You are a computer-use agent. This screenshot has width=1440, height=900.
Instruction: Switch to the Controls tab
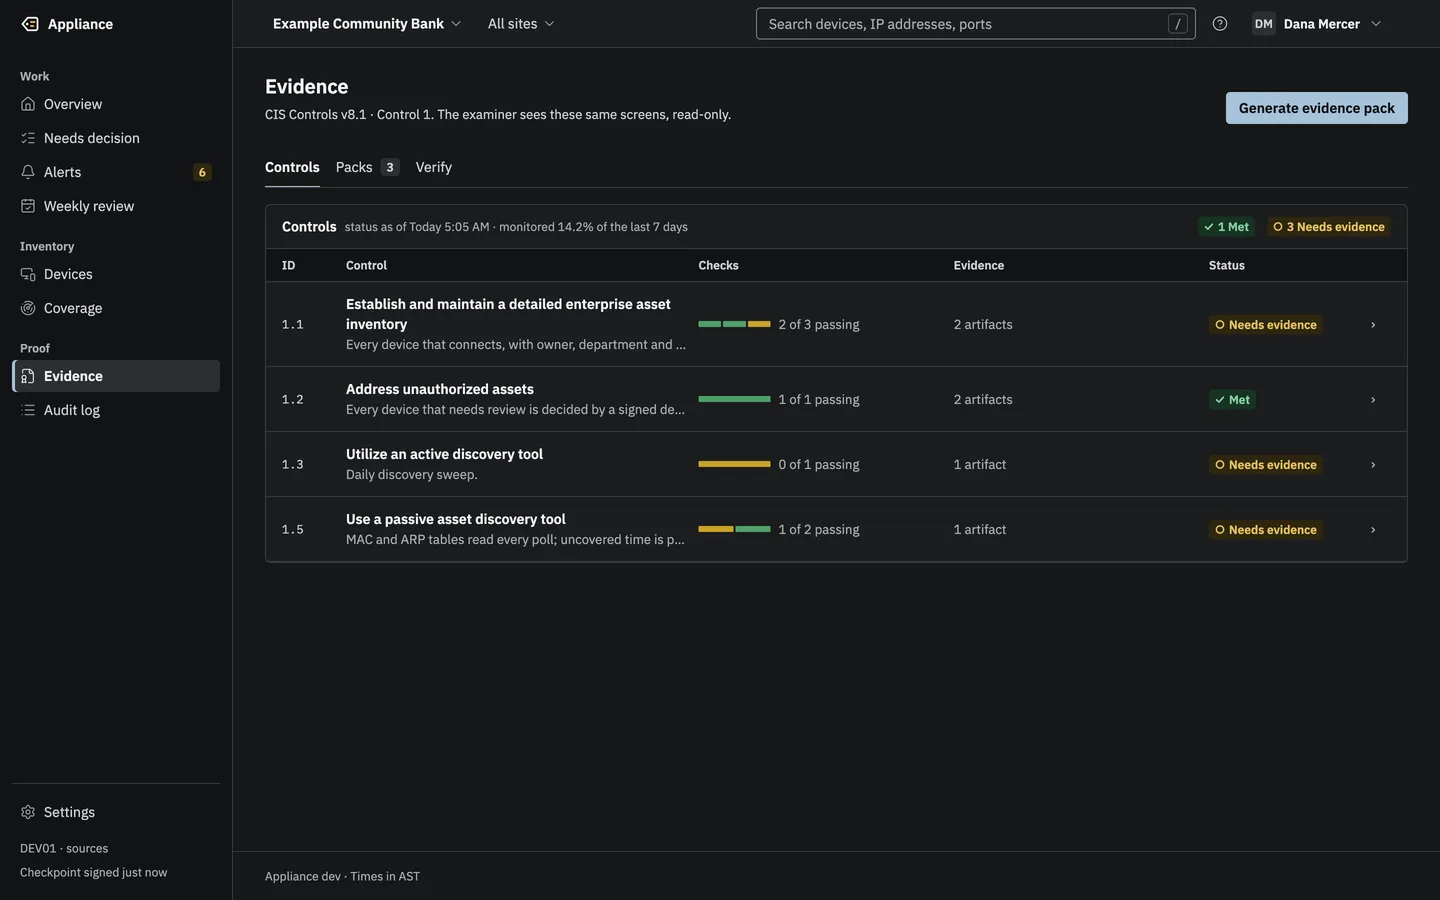(x=292, y=167)
